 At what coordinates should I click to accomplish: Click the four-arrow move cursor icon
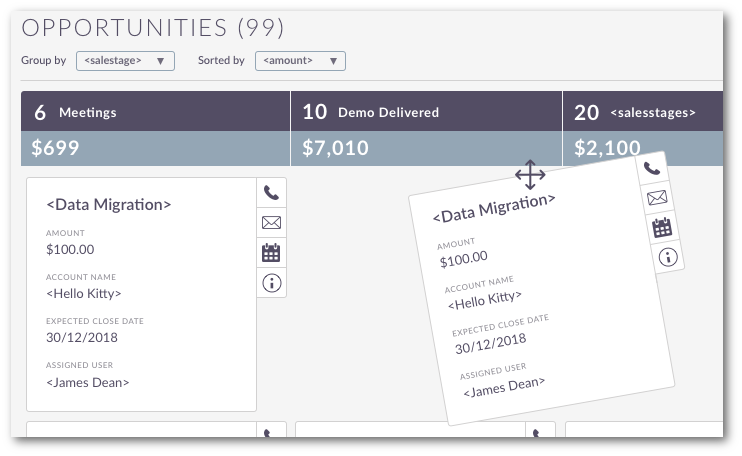click(x=530, y=175)
